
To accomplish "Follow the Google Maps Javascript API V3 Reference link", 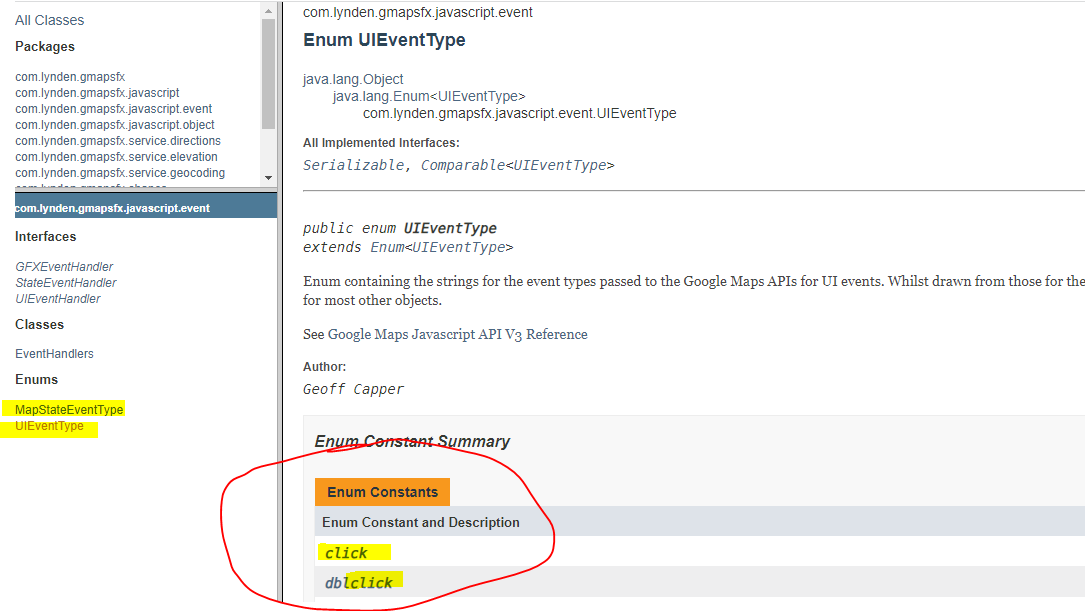I will click(458, 335).
